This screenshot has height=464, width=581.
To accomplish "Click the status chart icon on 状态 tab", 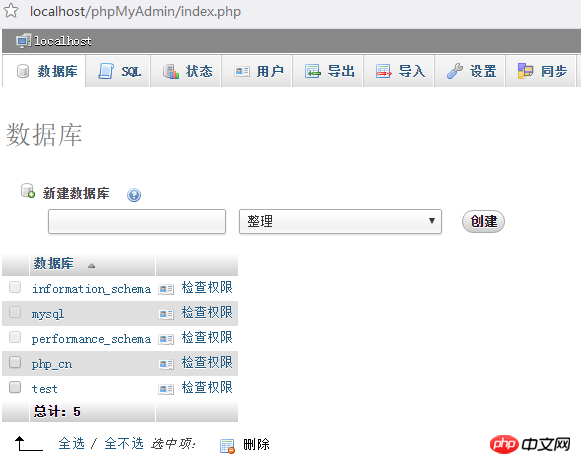I will 171,71.
